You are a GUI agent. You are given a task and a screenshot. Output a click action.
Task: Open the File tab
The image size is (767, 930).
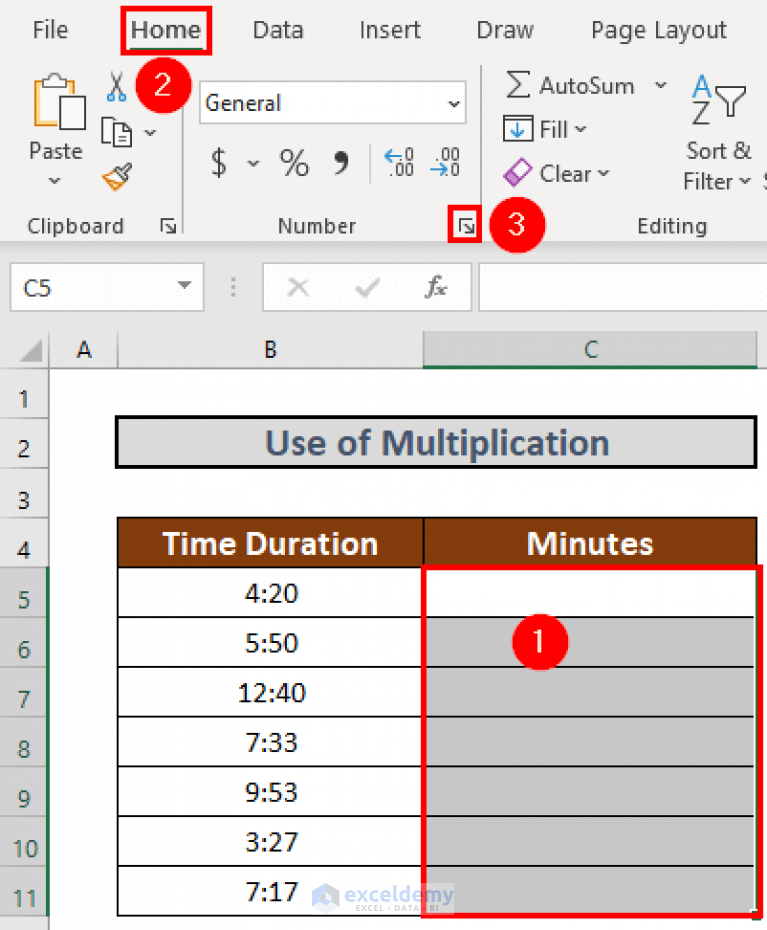[x=50, y=30]
